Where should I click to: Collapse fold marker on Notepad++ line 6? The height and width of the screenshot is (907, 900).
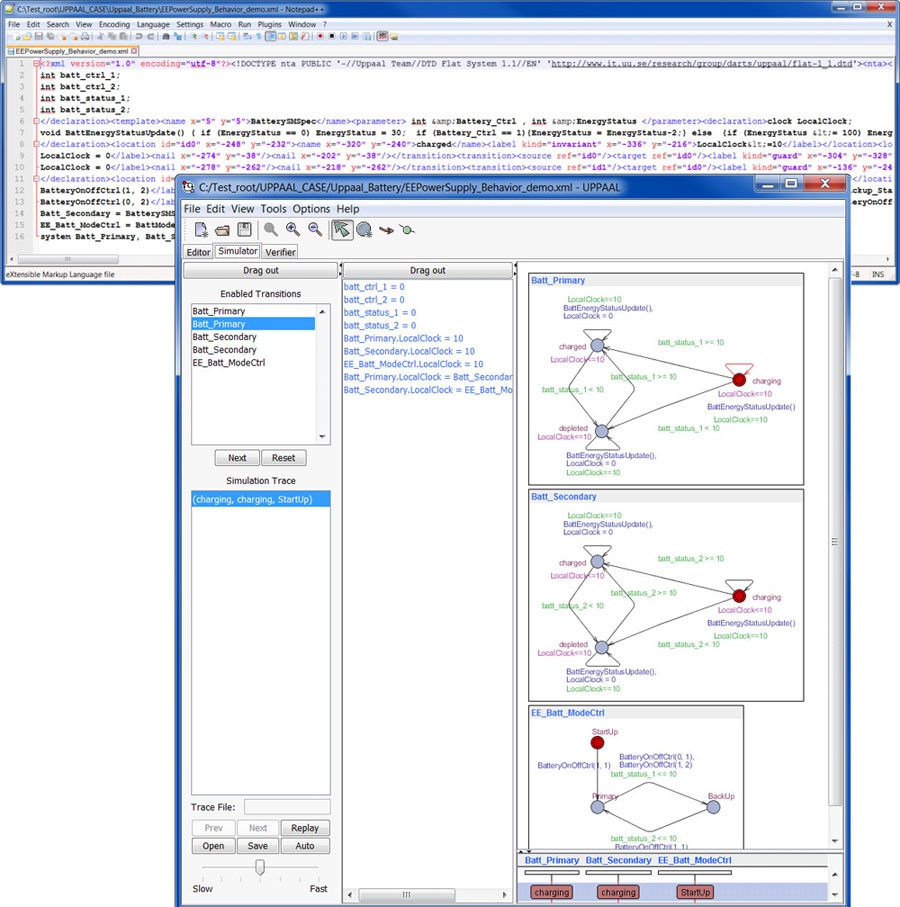[36, 121]
